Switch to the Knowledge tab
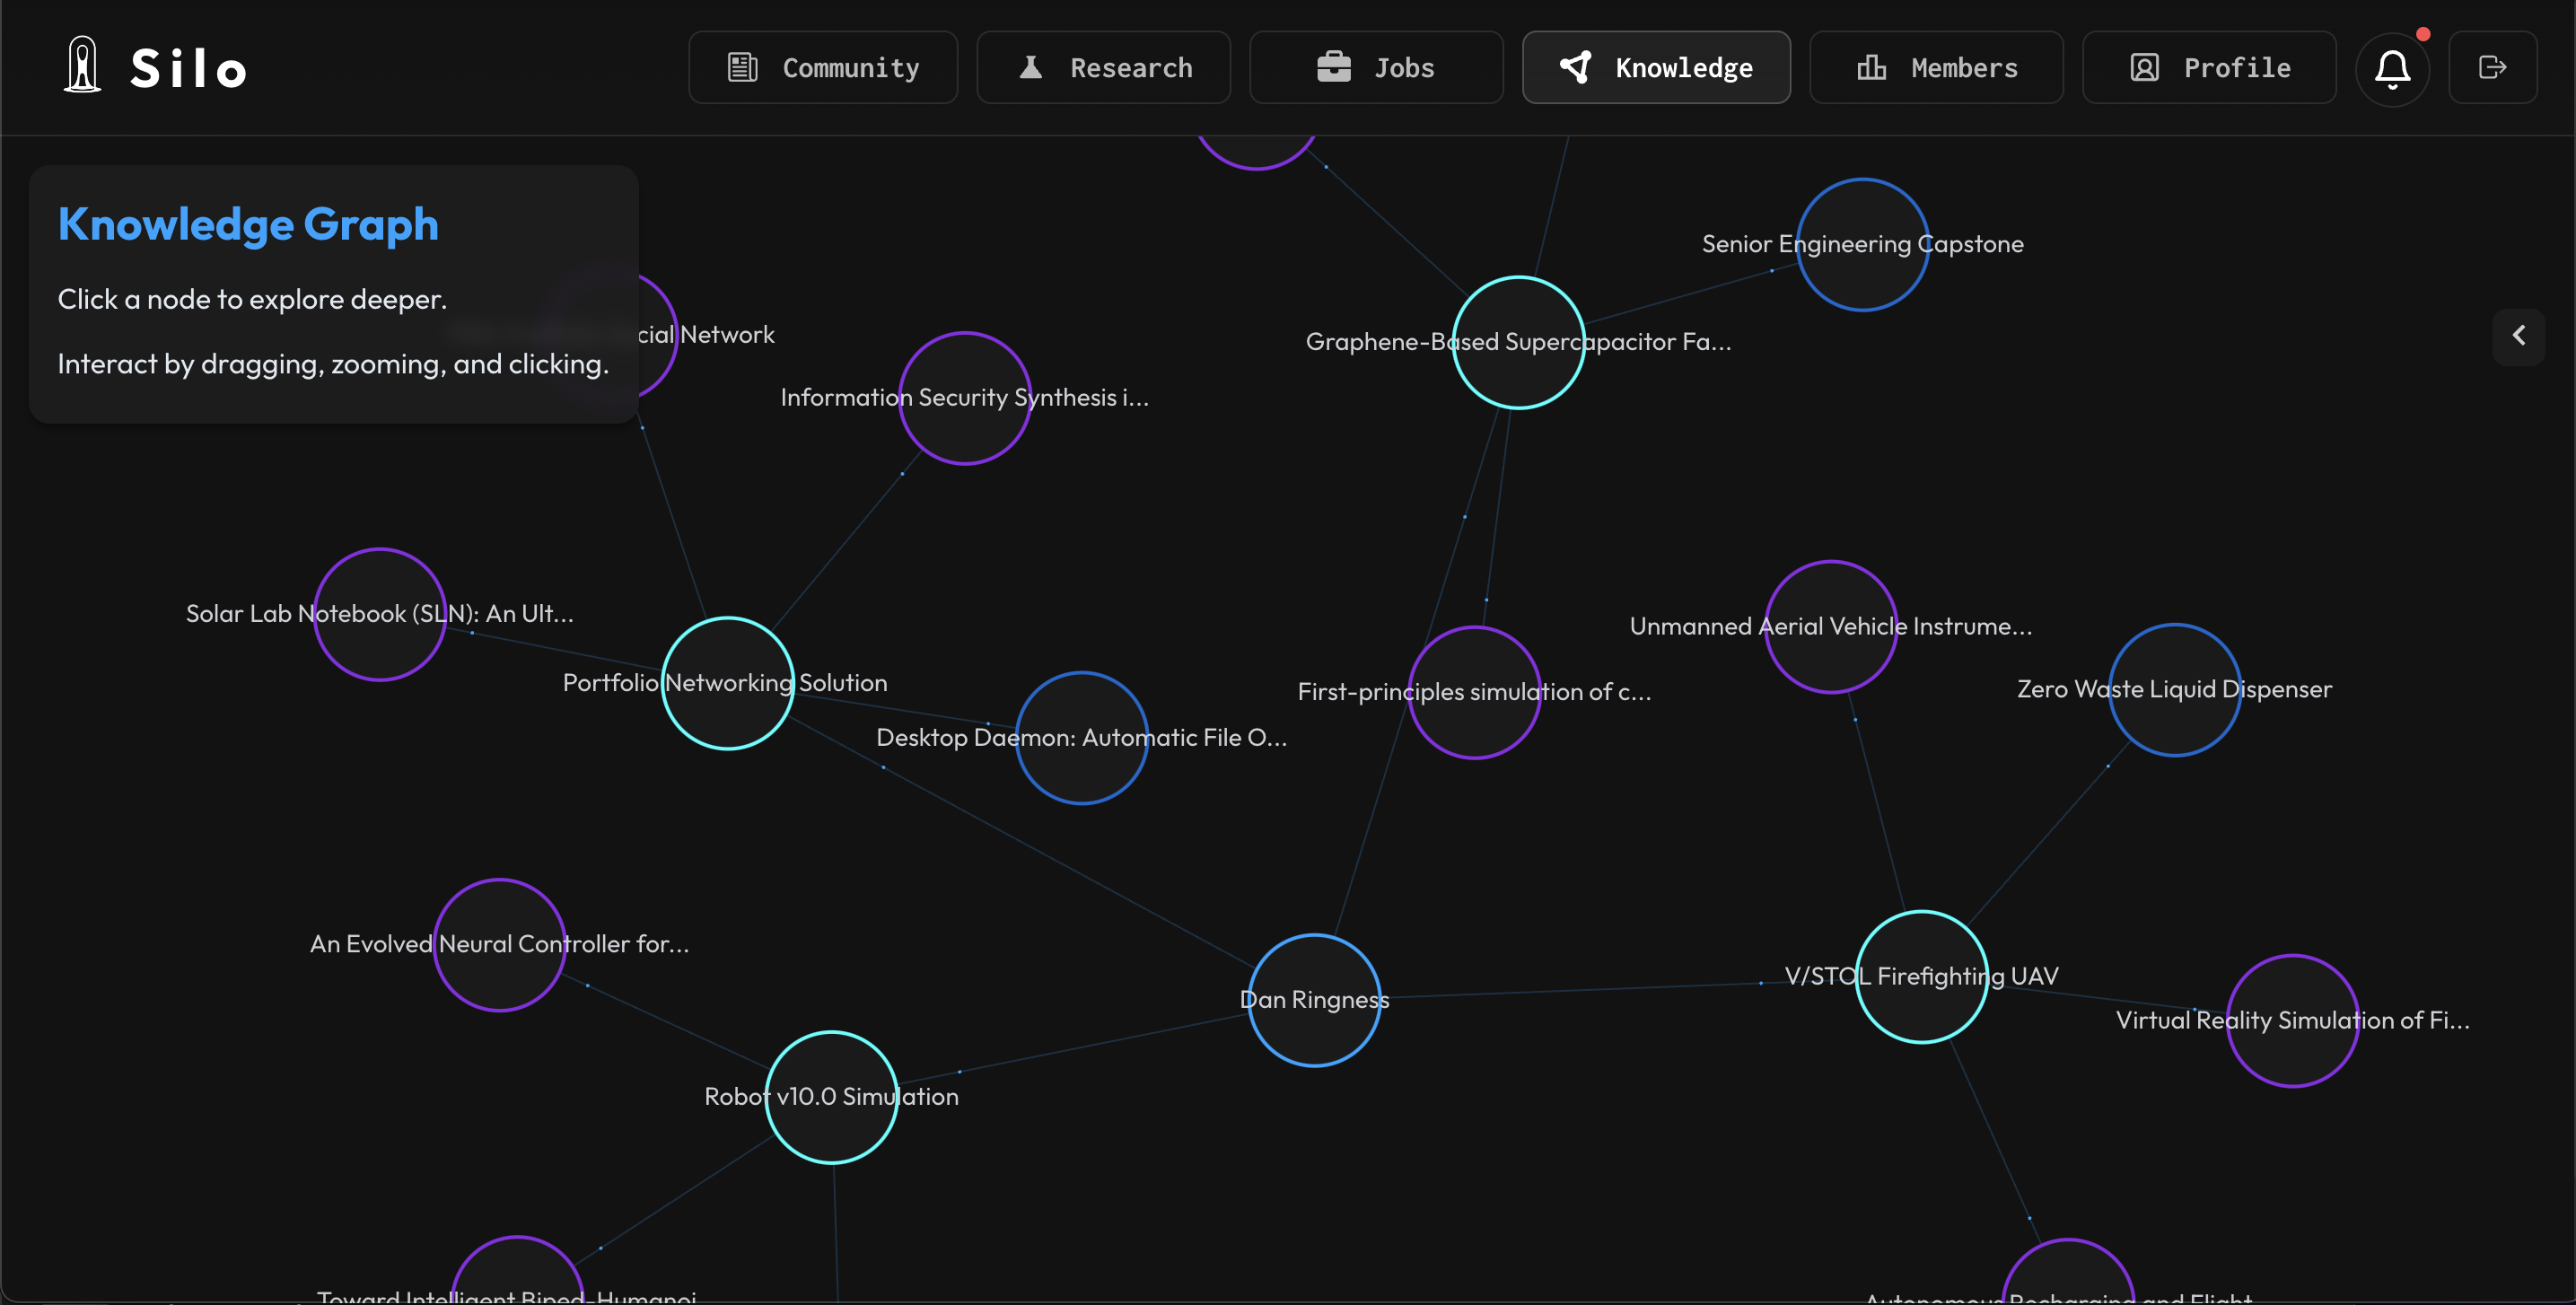This screenshot has width=2576, height=1305. (1656, 68)
